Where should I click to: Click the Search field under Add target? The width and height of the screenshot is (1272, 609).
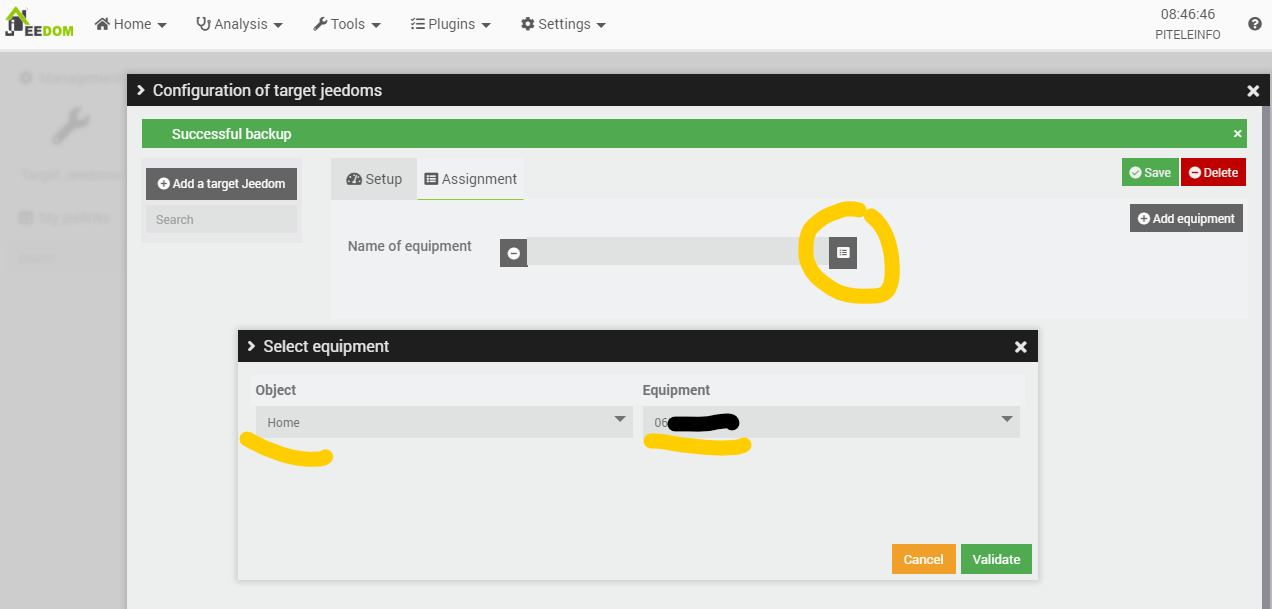(x=221, y=220)
